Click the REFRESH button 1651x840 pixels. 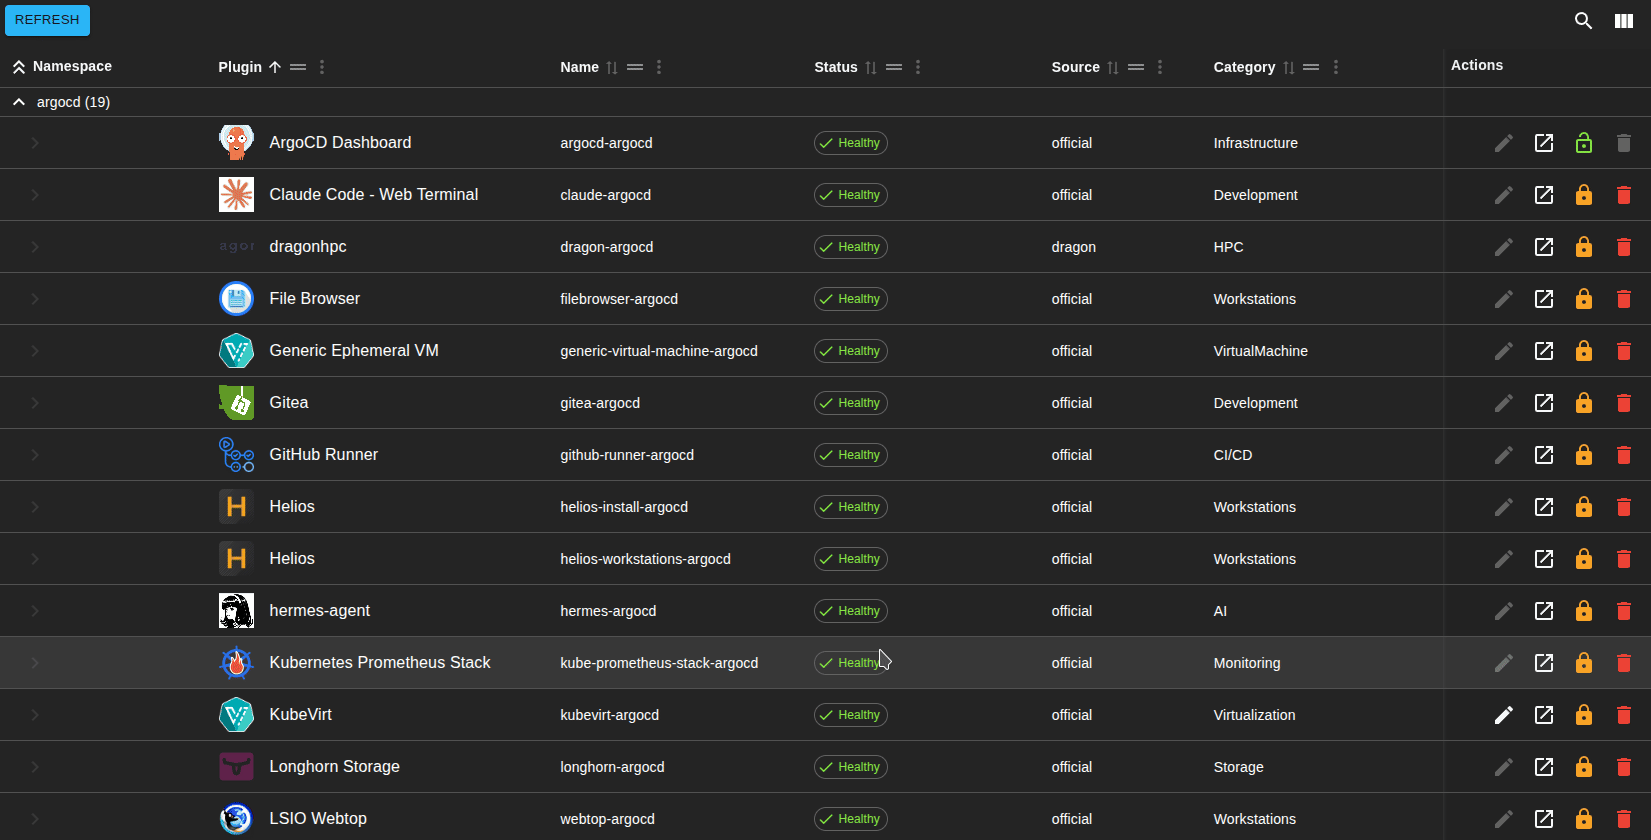47,20
